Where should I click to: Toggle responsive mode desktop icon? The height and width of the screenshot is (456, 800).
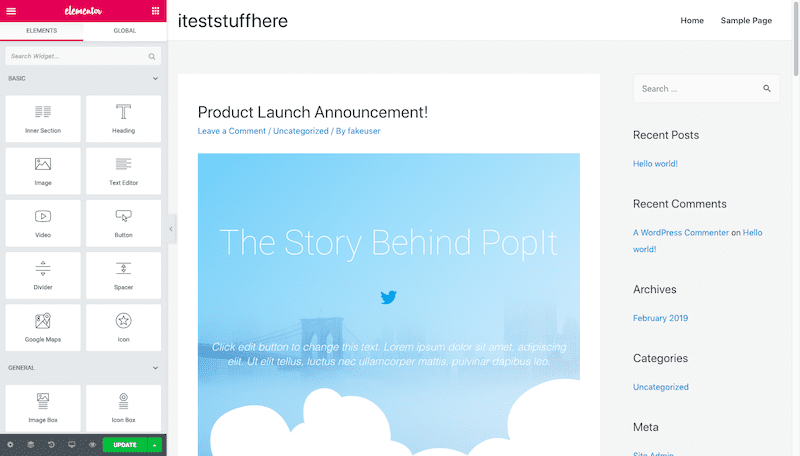coord(72,445)
